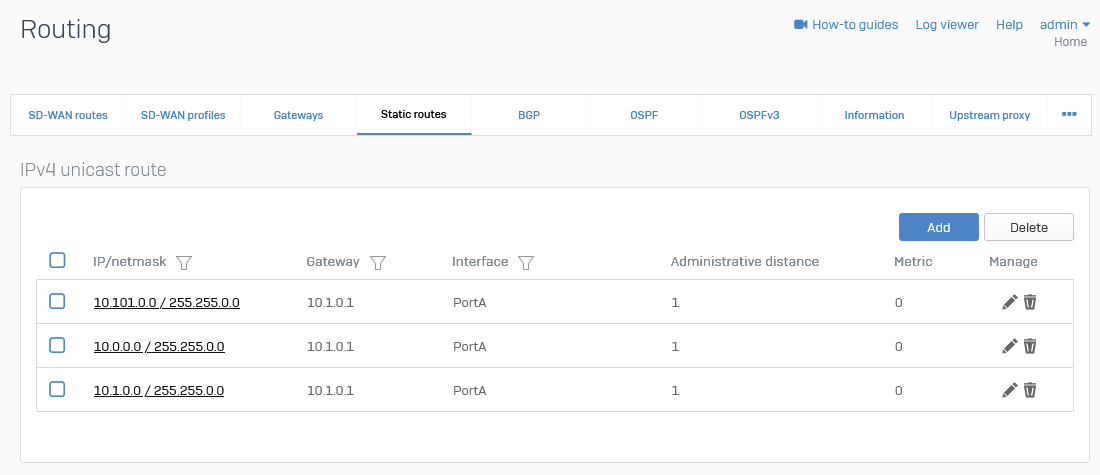This screenshot has width=1100, height=475.
Task: Select the checkbox for route 10.0.0.0
Action: tap(57, 345)
